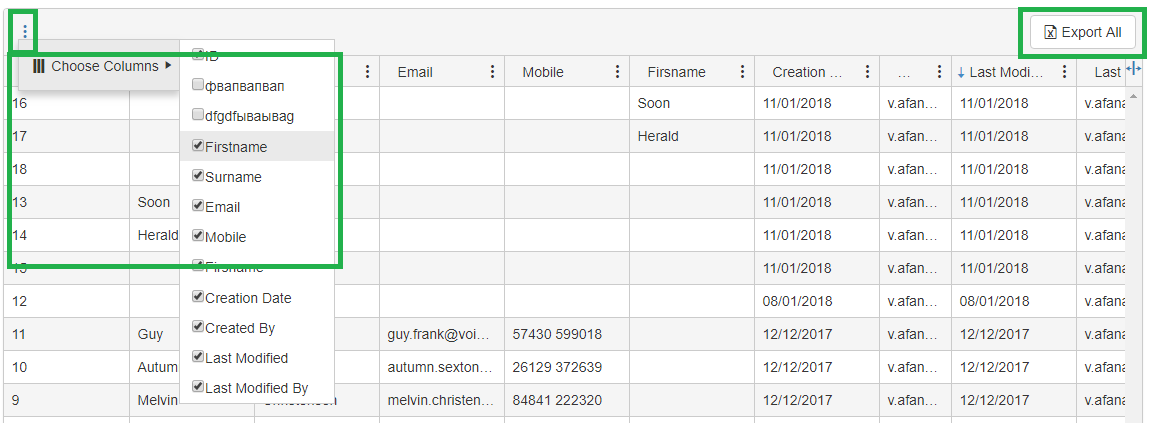The width and height of the screenshot is (1159, 423).
Task: Toggle the Last Modified By checkbox
Action: click(198, 387)
